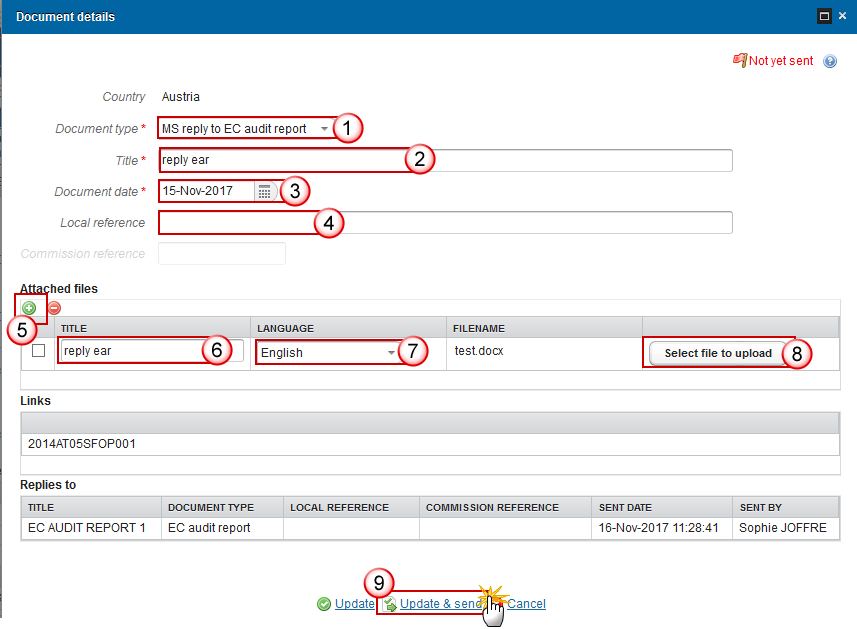The height and width of the screenshot is (629, 857).
Task: Select the EC AUDIT REPORT 1 row
Action: (x=88, y=527)
